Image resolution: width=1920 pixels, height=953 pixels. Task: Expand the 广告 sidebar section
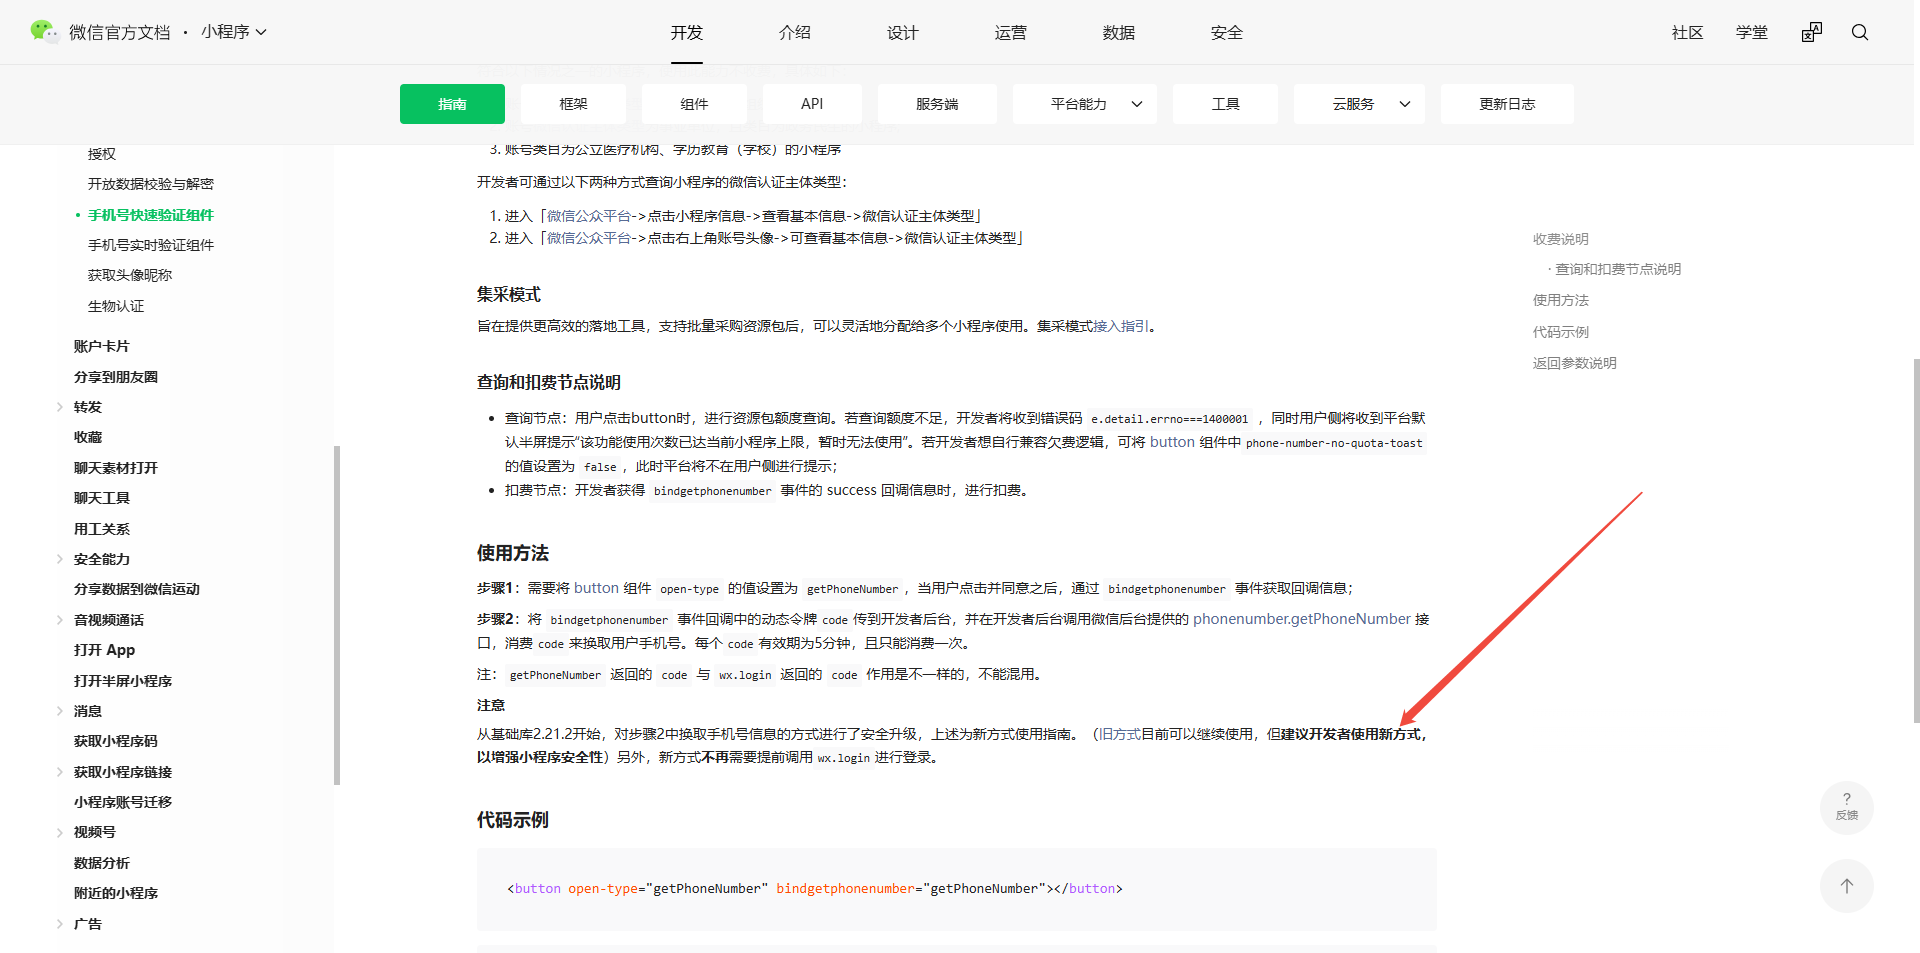pyautogui.click(x=60, y=924)
